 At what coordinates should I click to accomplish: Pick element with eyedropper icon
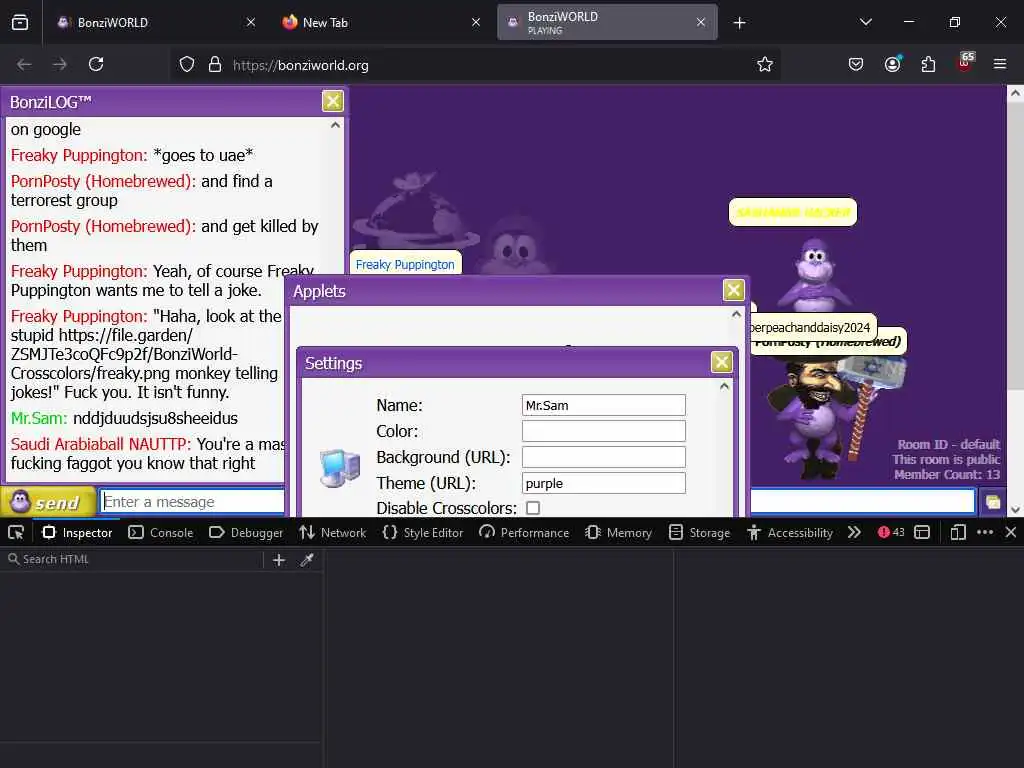307,560
